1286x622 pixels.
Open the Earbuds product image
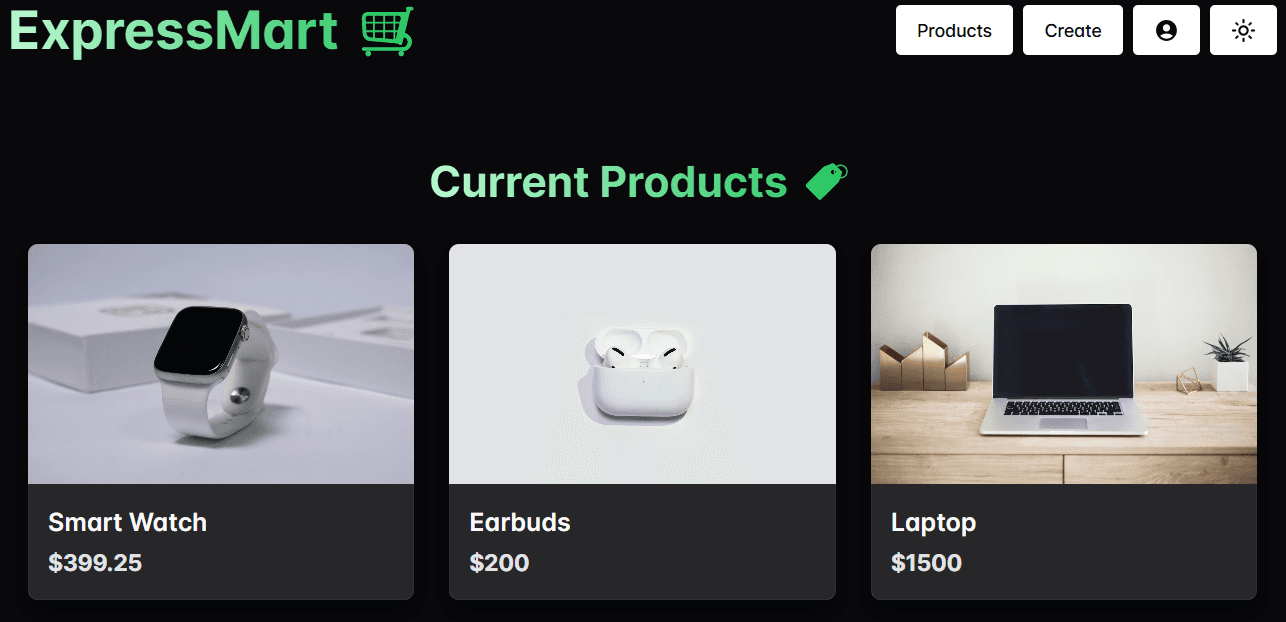pyautogui.click(x=642, y=364)
